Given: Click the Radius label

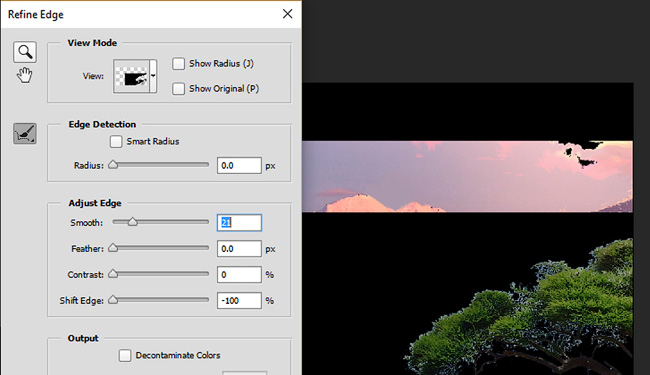Looking at the screenshot, I should tap(89, 166).
